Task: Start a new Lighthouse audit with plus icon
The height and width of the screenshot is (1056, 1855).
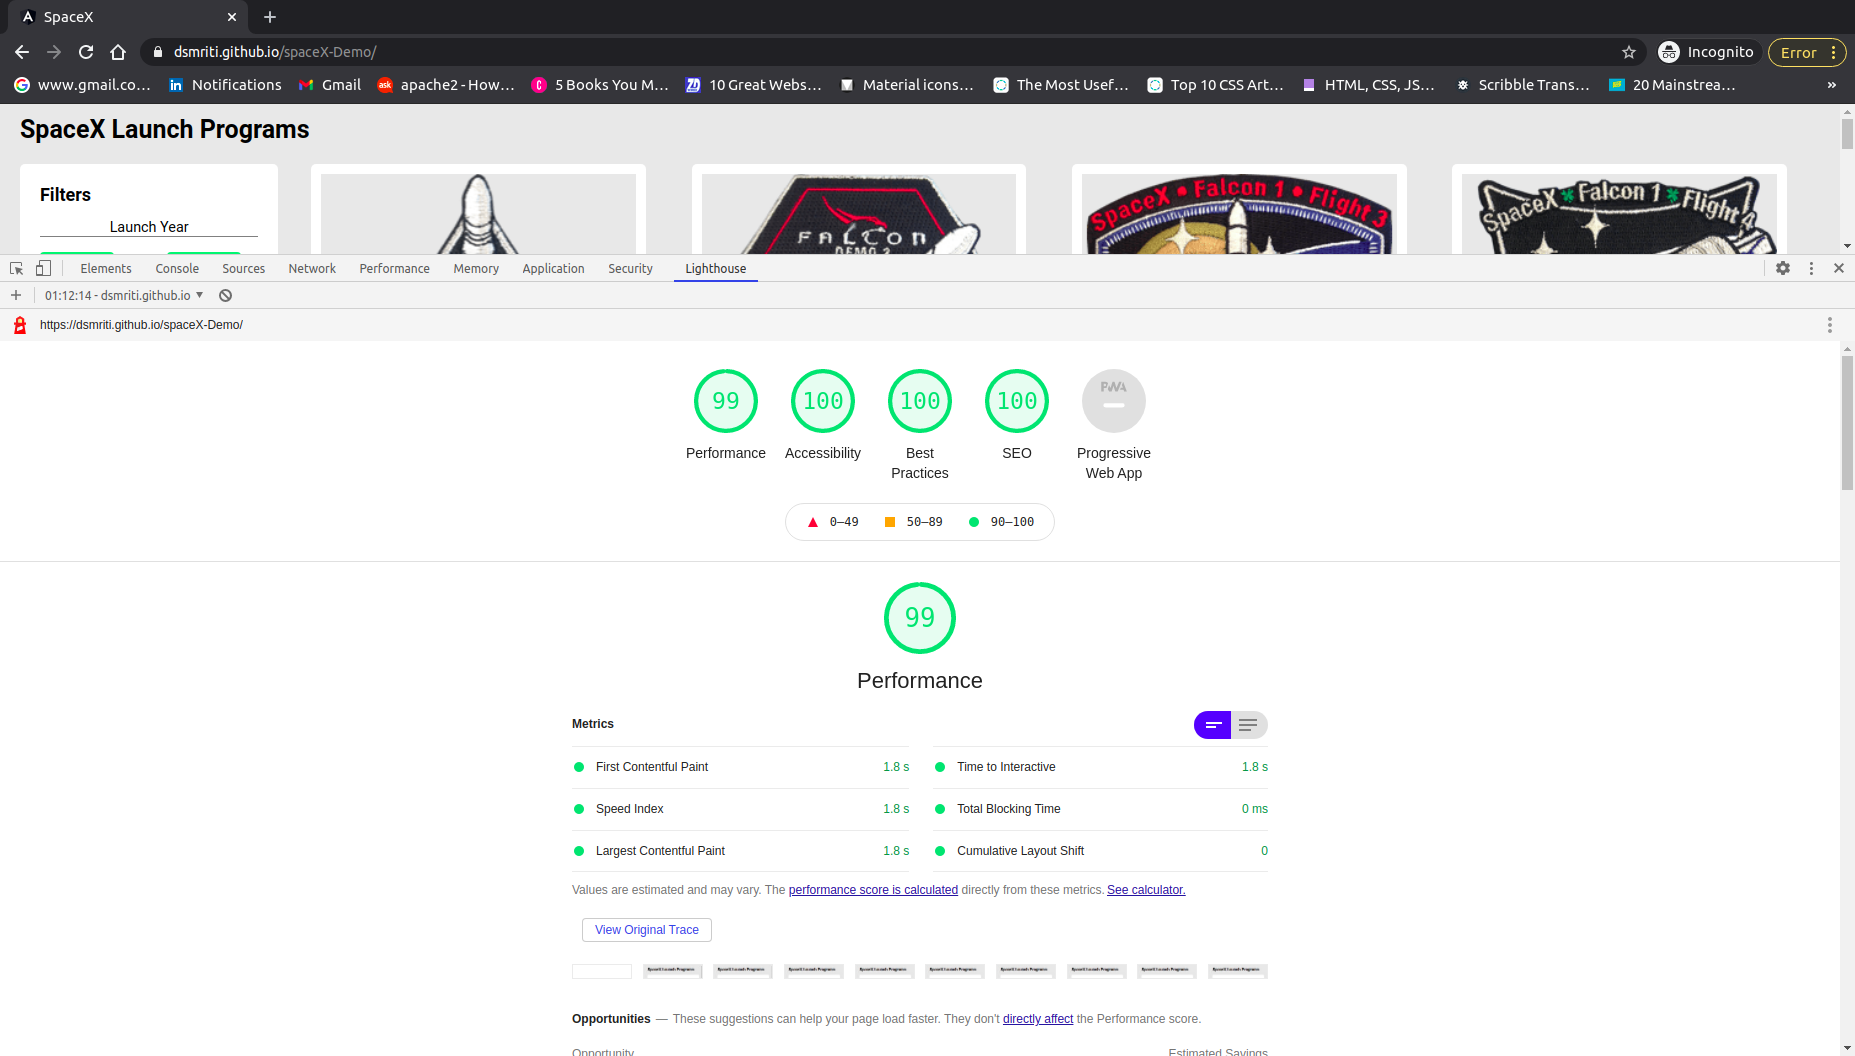Action: (16, 295)
